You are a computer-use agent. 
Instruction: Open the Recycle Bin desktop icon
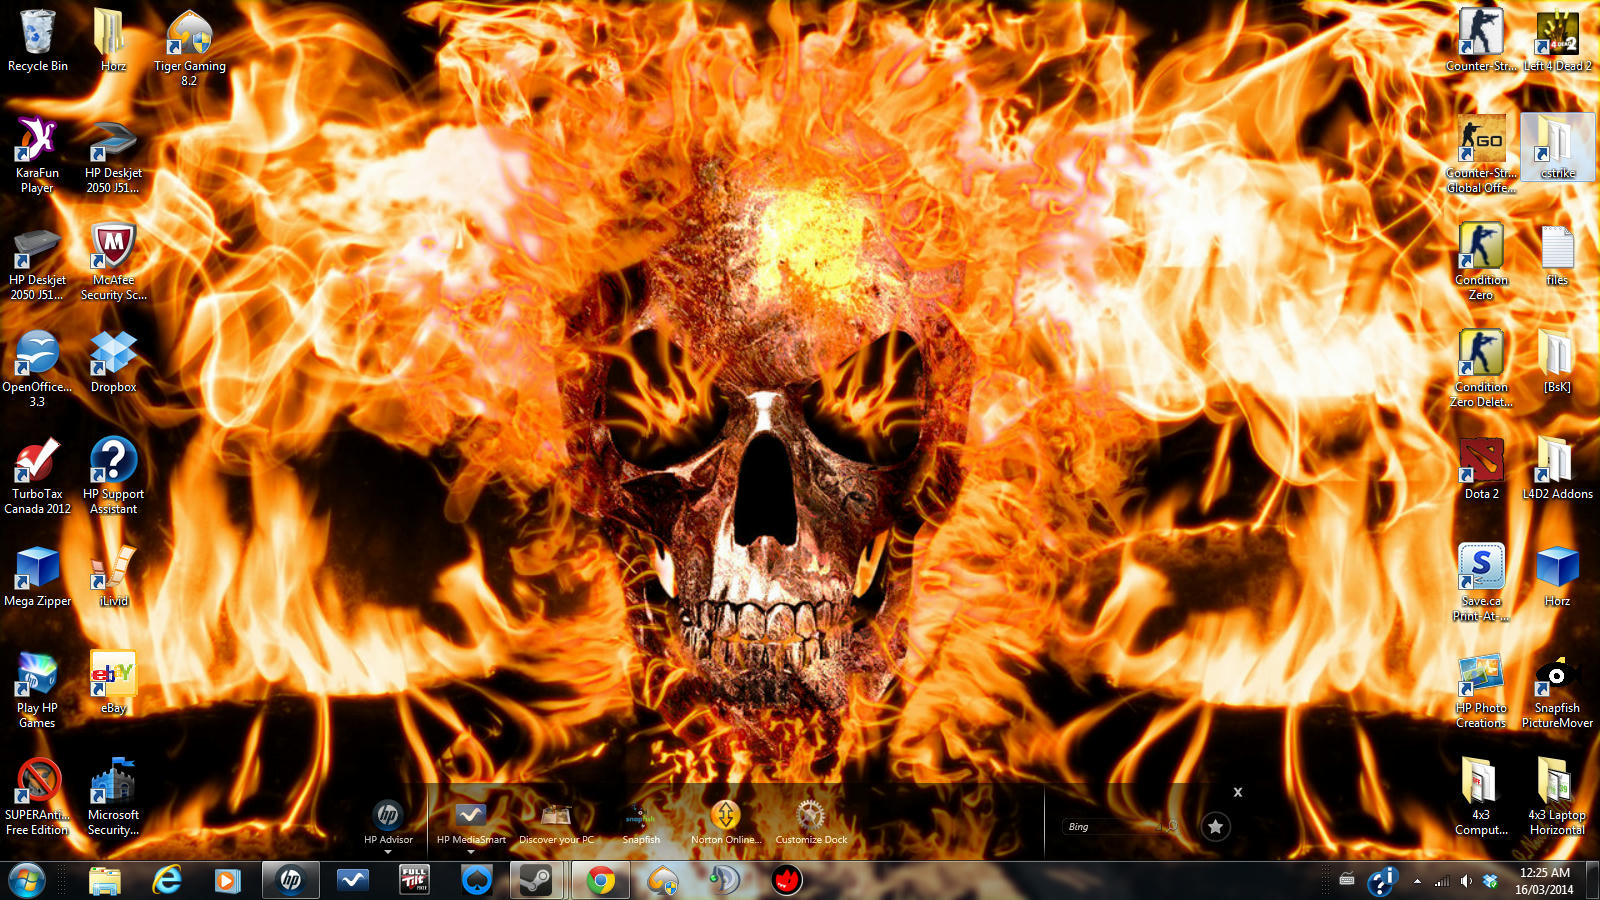coord(37,35)
